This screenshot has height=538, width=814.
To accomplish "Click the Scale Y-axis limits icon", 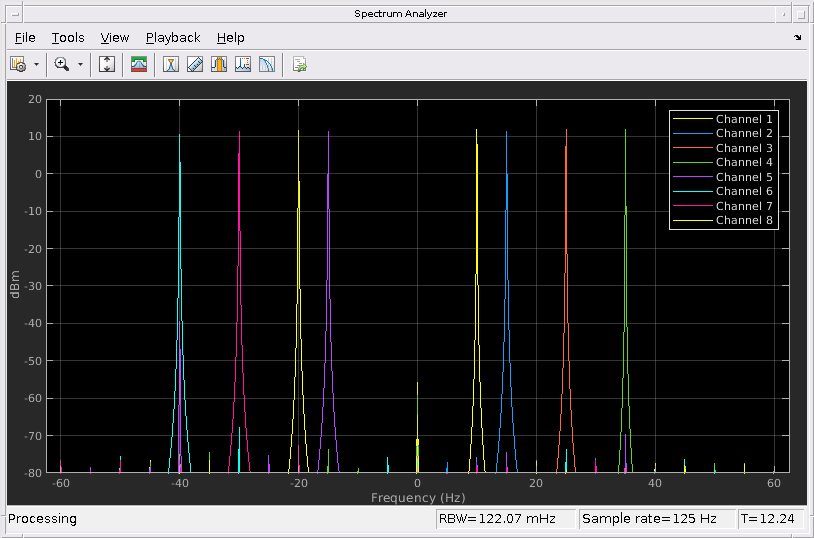I will pos(108,64).
